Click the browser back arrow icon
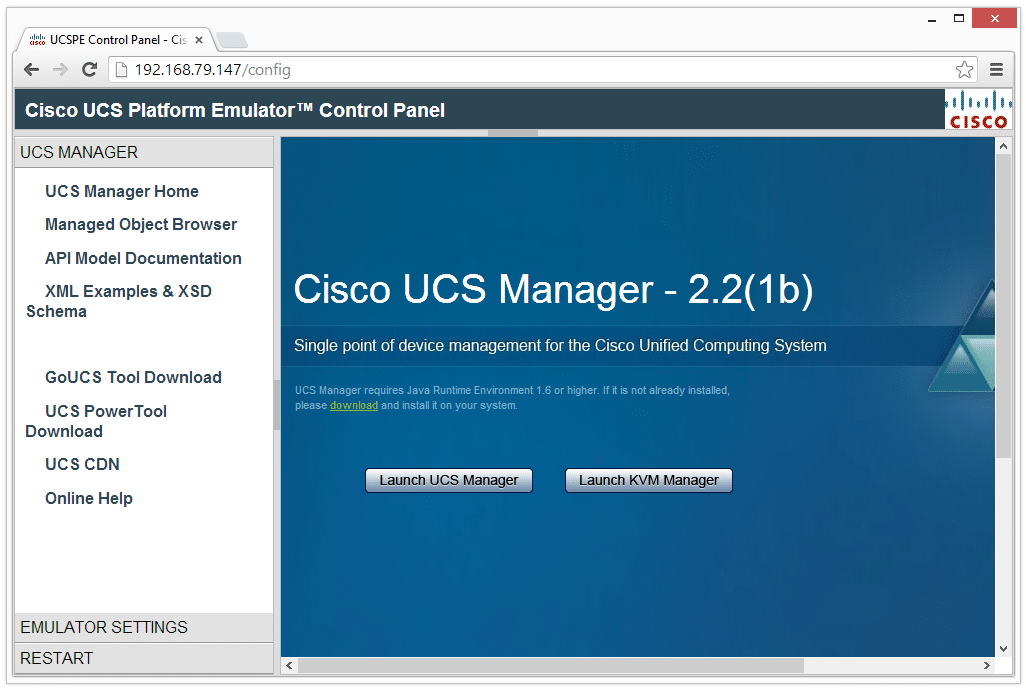Screen dimensions: 1026x692 click(x=31, y=69)
